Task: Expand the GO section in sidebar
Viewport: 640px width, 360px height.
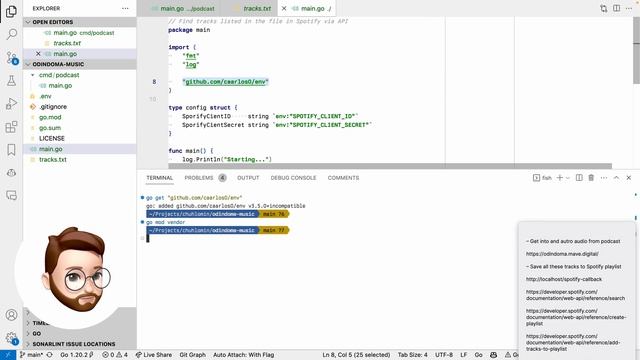Action: pyautogui.click(x=80, y=333)
